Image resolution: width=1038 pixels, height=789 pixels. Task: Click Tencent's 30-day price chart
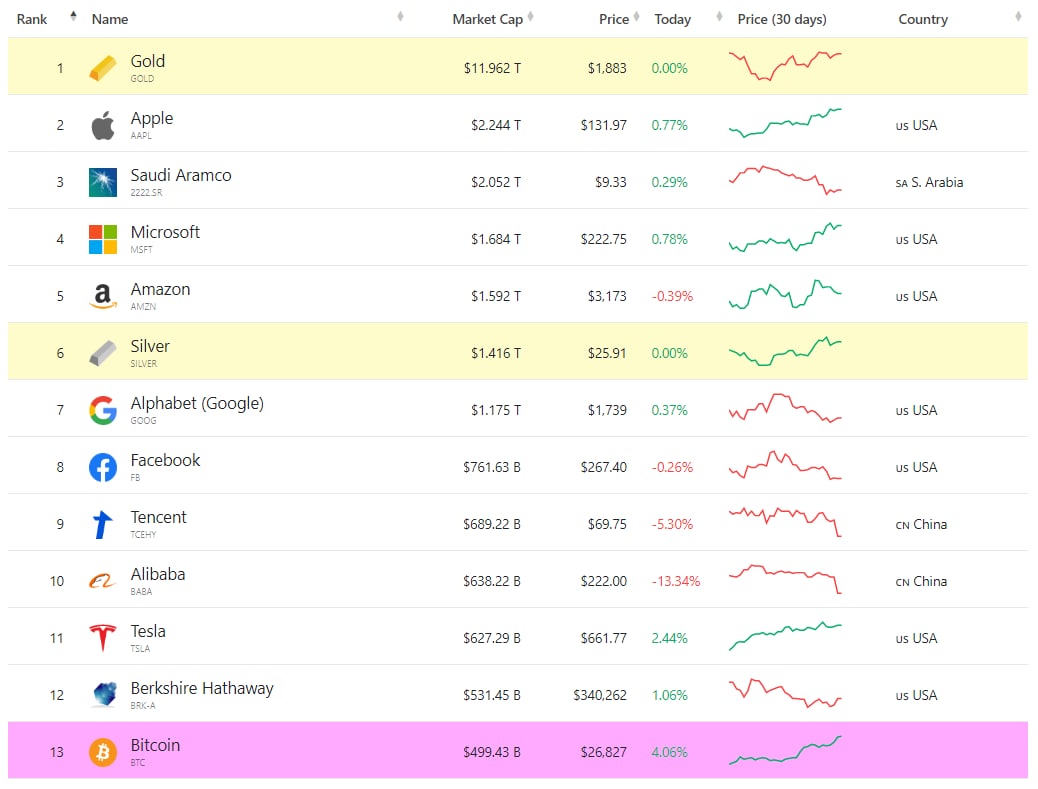785,522
